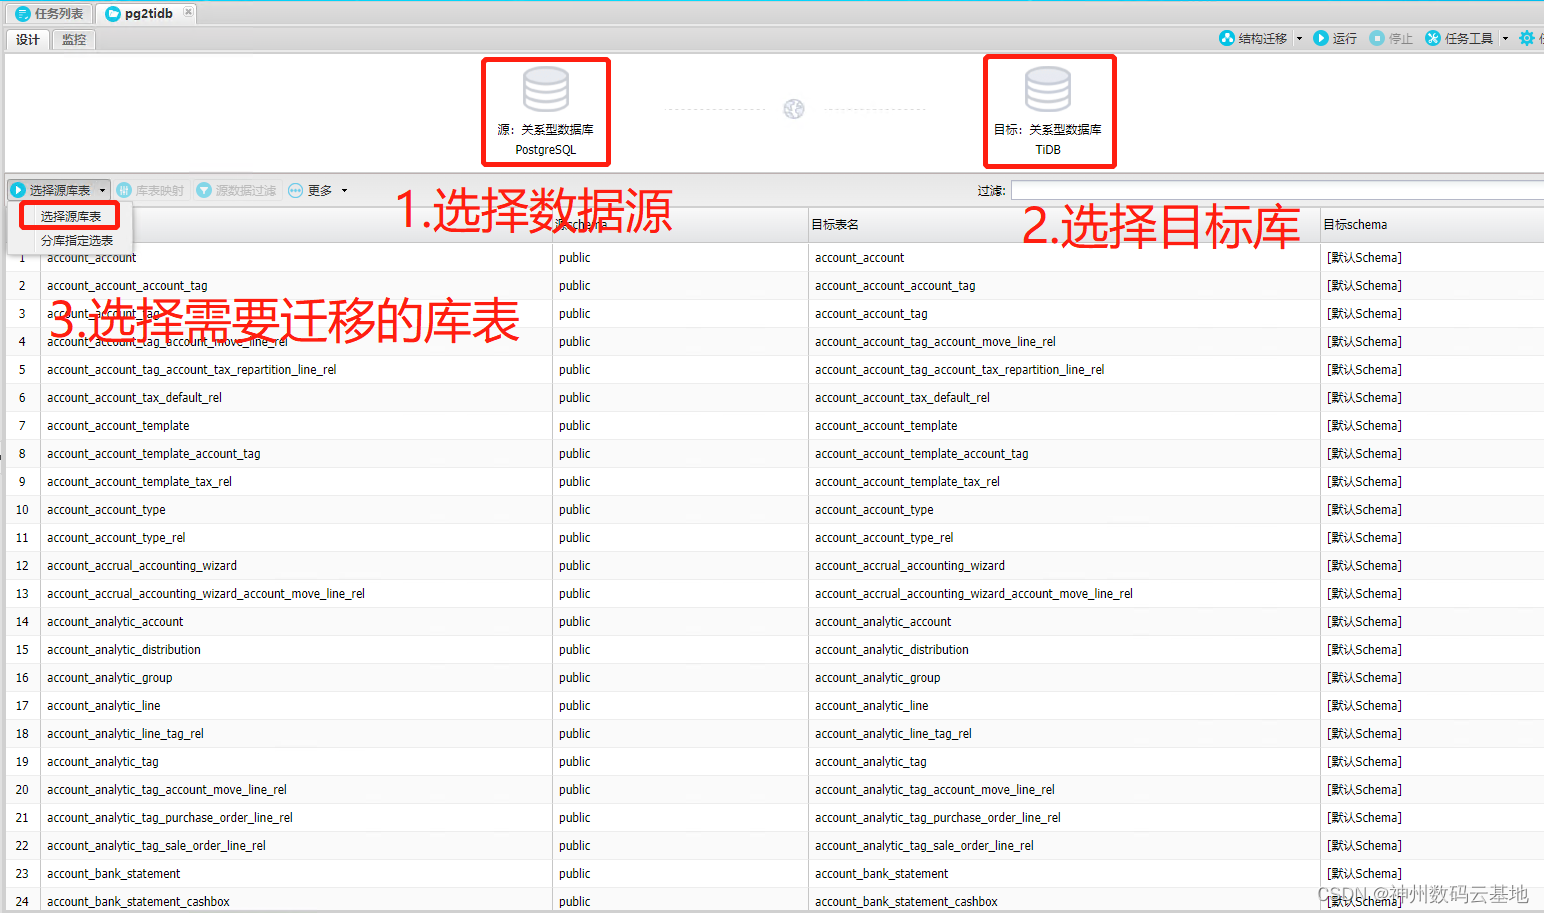Select source table account_analytic_line_tag_rel
Image resolution: width=1544 pixels, height=913 pixels.
coord(125,734)
